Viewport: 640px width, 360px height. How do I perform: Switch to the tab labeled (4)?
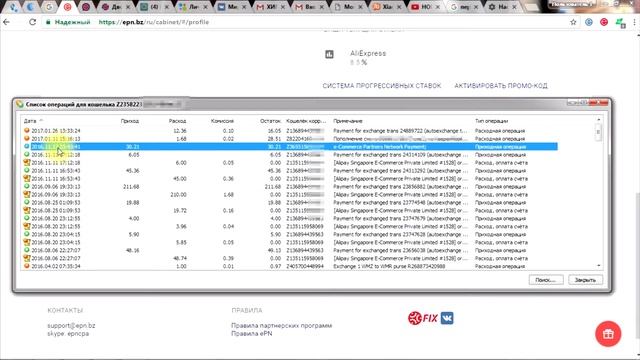coord(154,7)
